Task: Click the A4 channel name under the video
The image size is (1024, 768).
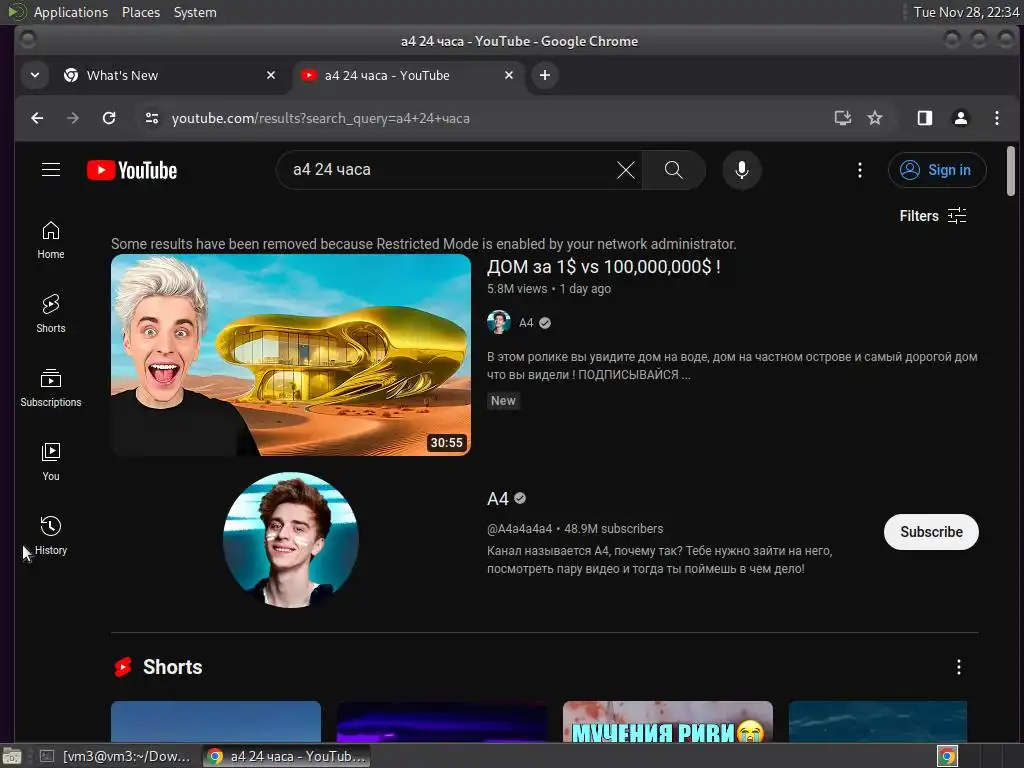Action: pyautogui.click(x=526, y=323)
